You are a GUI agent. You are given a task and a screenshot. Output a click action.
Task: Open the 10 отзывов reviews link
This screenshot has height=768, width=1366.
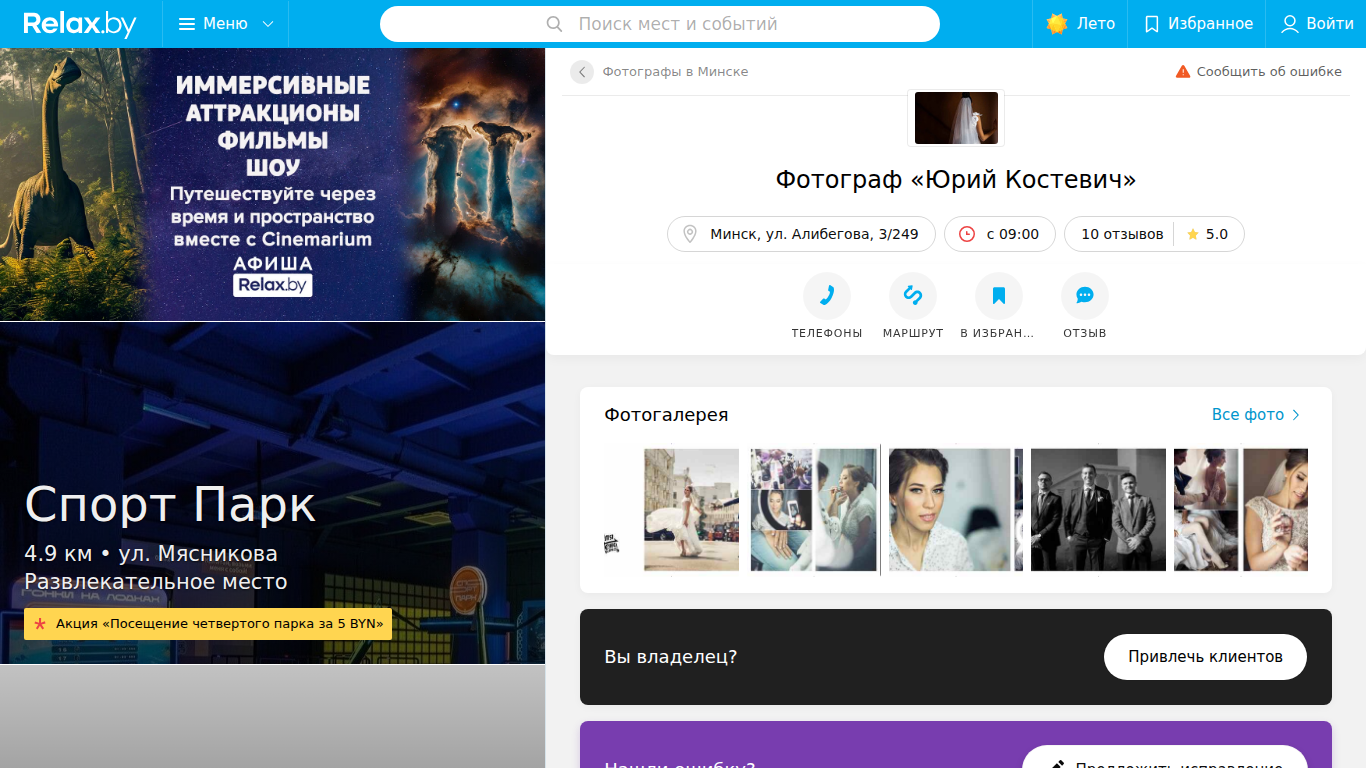point(1122,234)
